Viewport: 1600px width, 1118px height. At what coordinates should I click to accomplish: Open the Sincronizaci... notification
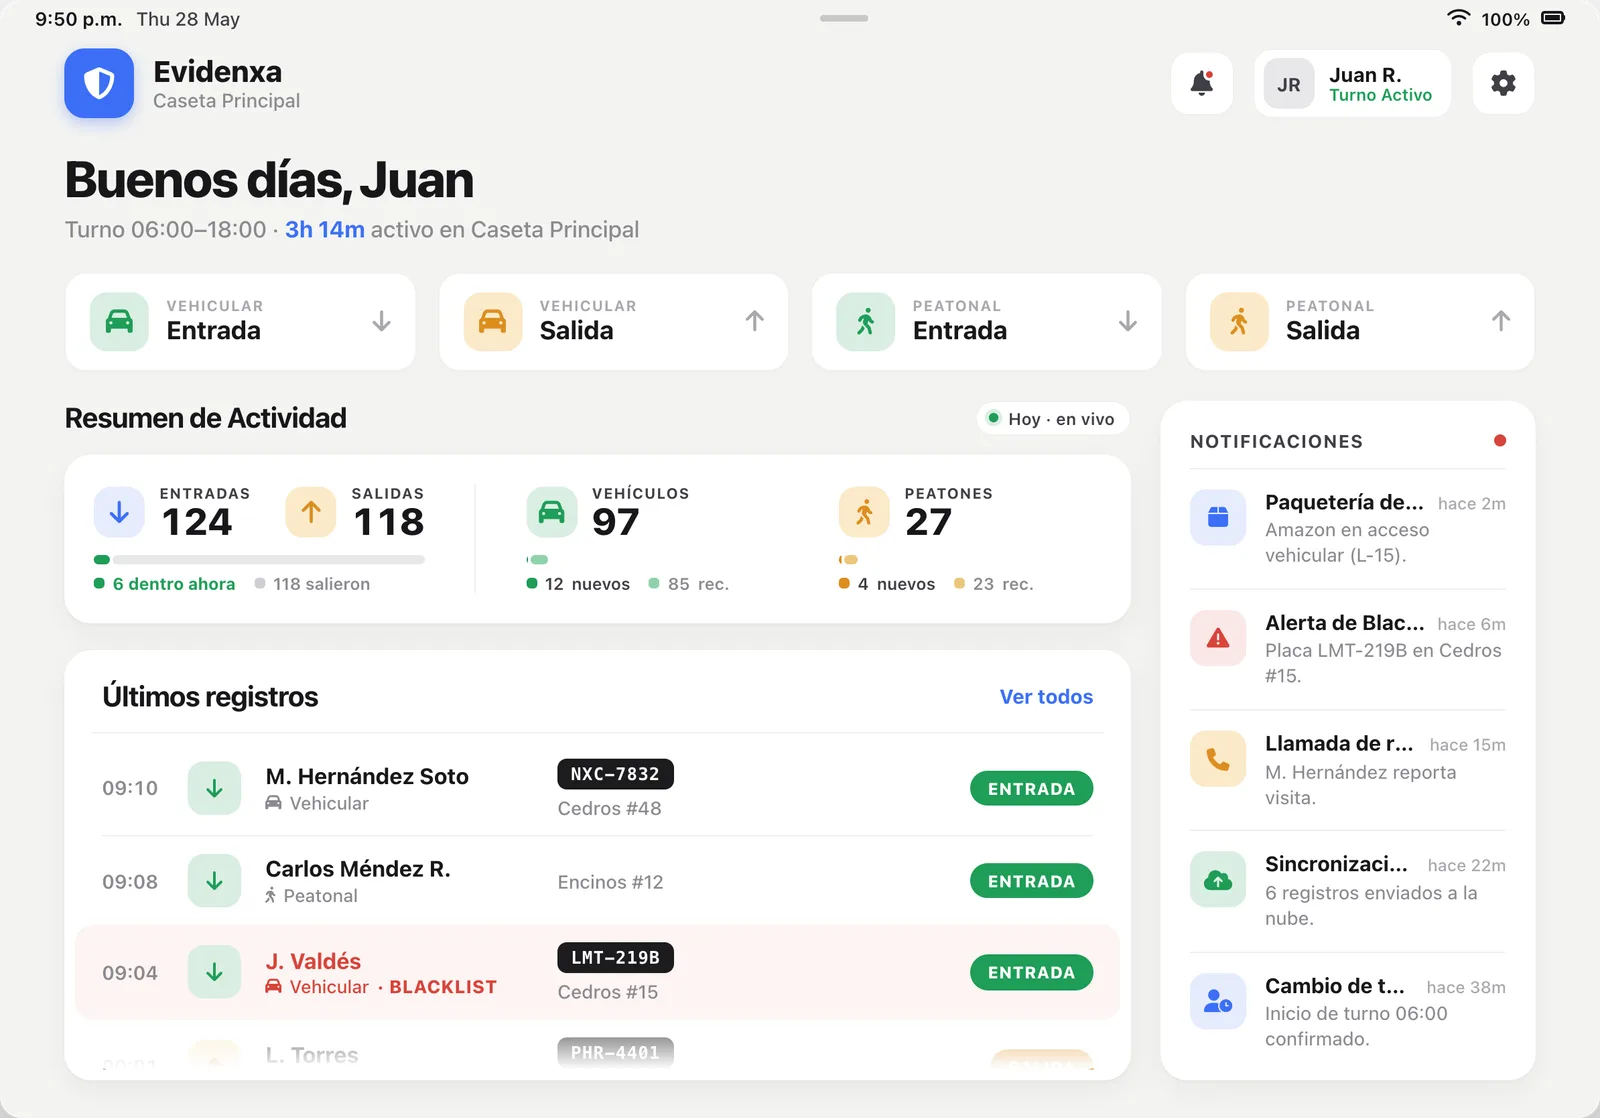[1347, 891]
